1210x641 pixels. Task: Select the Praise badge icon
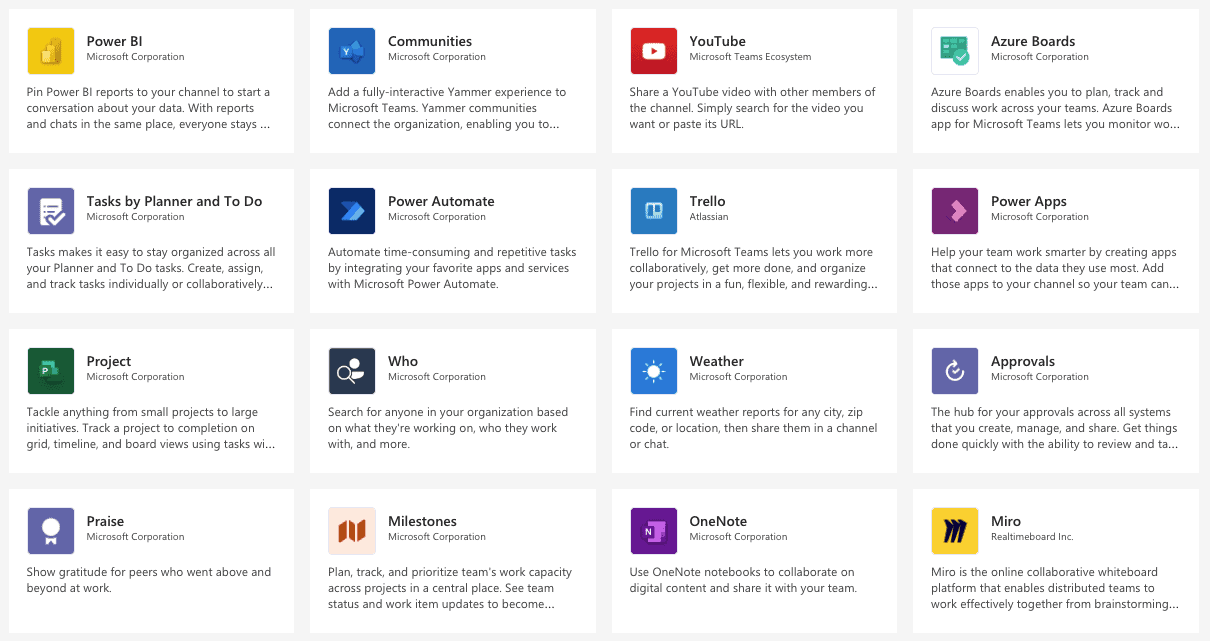(x=51, y=531)
